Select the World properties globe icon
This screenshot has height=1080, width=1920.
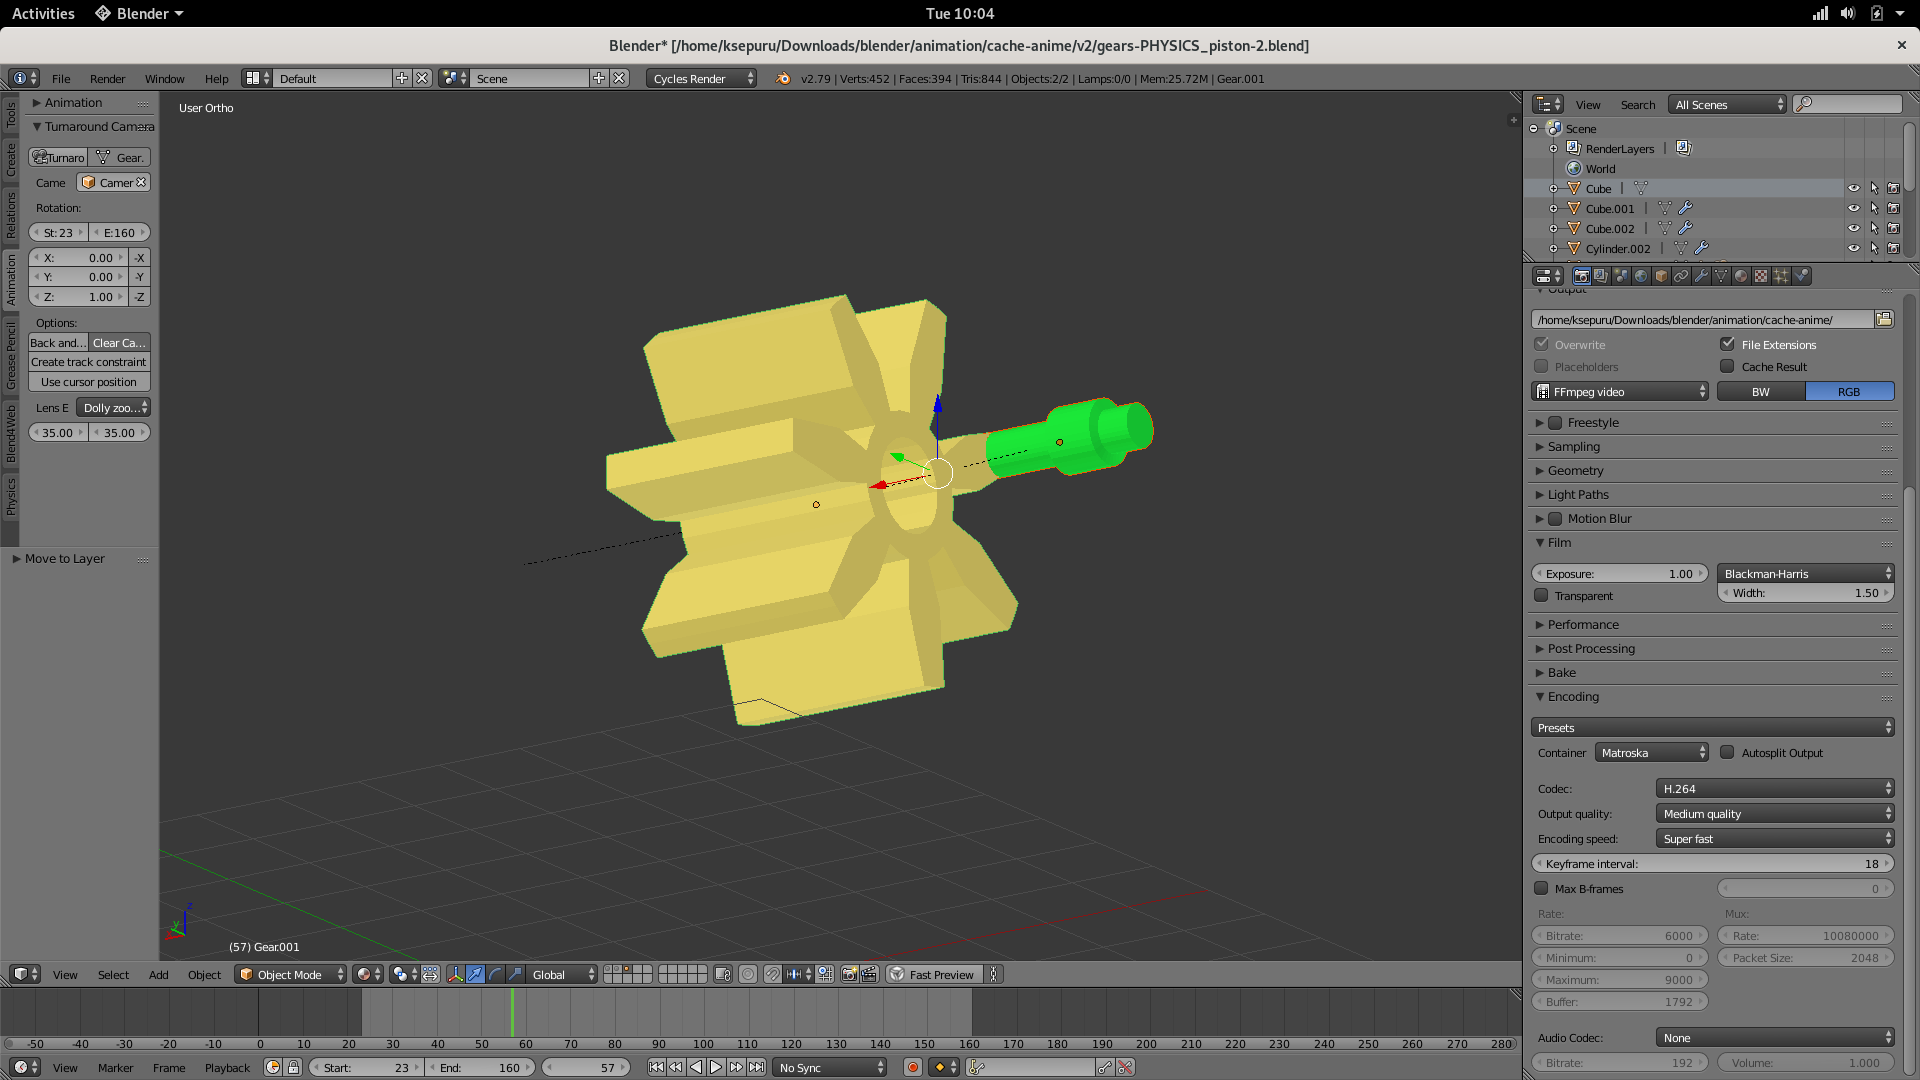1641,276
